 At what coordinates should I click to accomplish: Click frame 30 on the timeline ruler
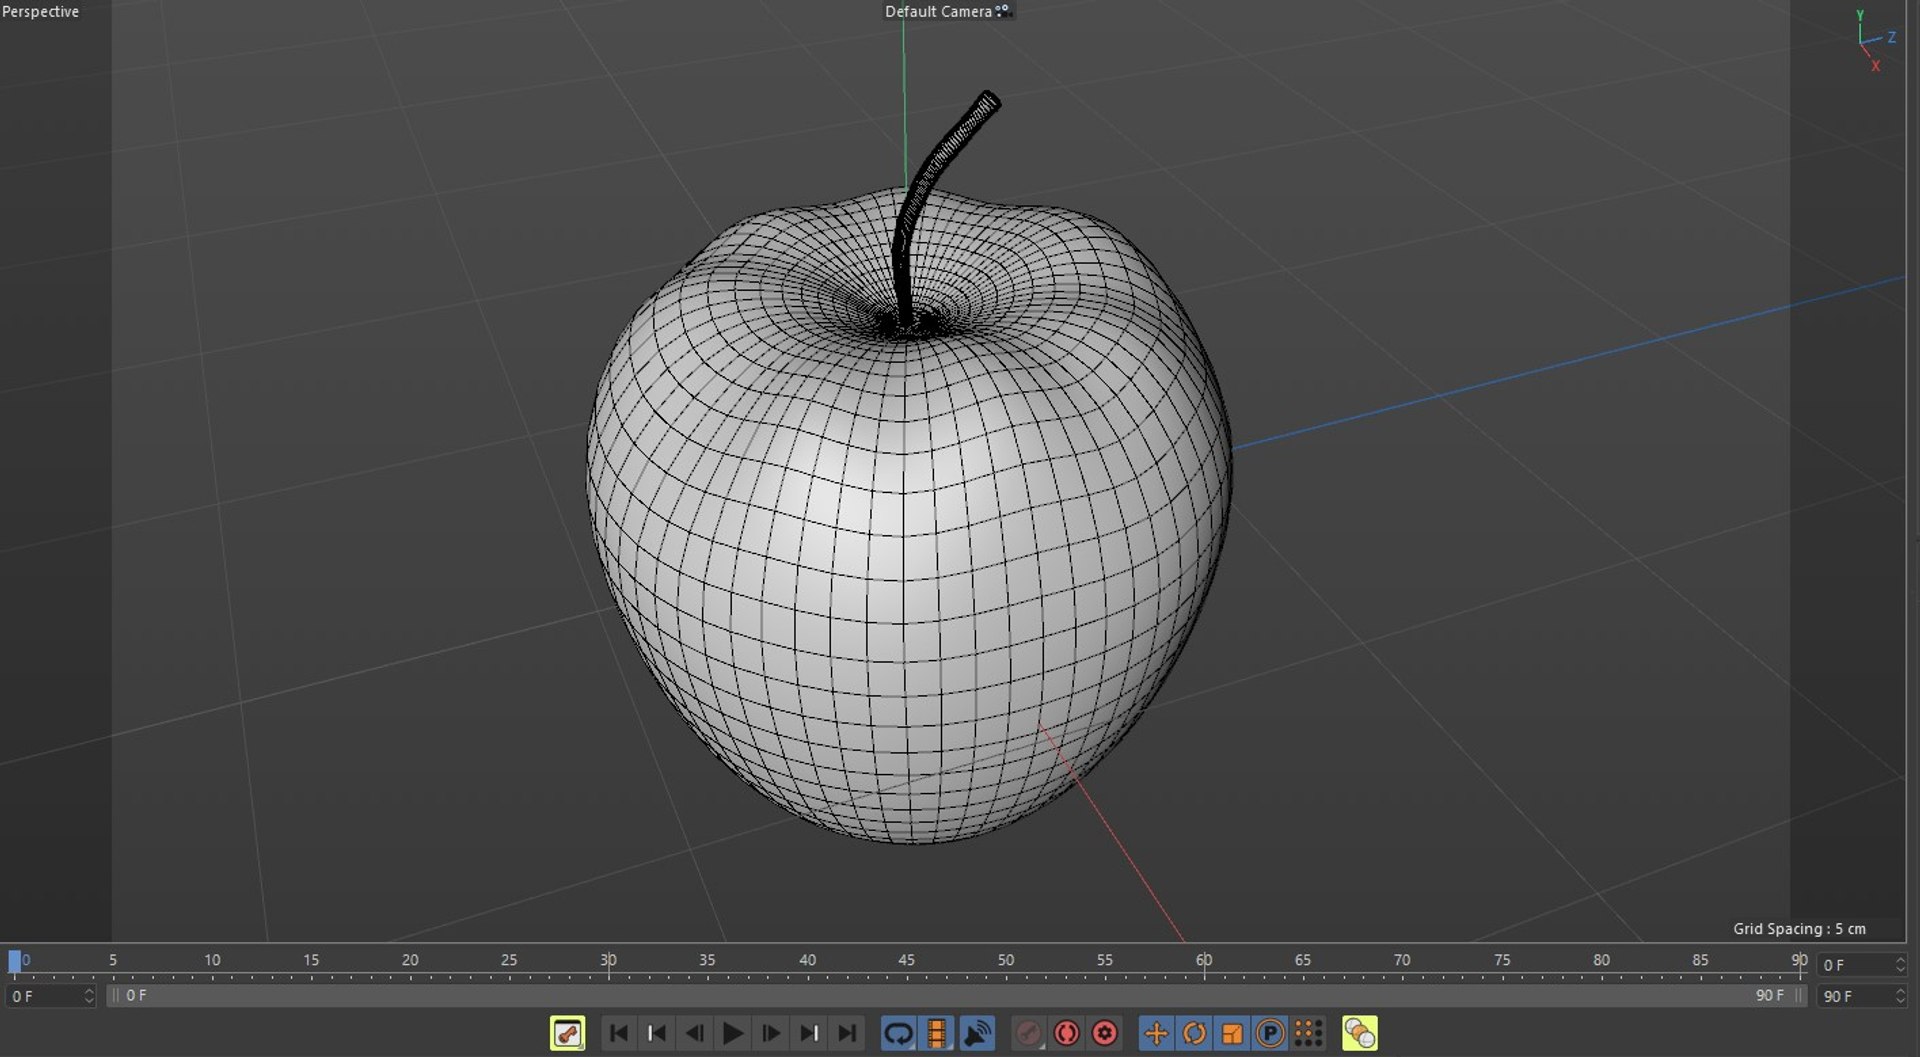click(x=608, y=962)
